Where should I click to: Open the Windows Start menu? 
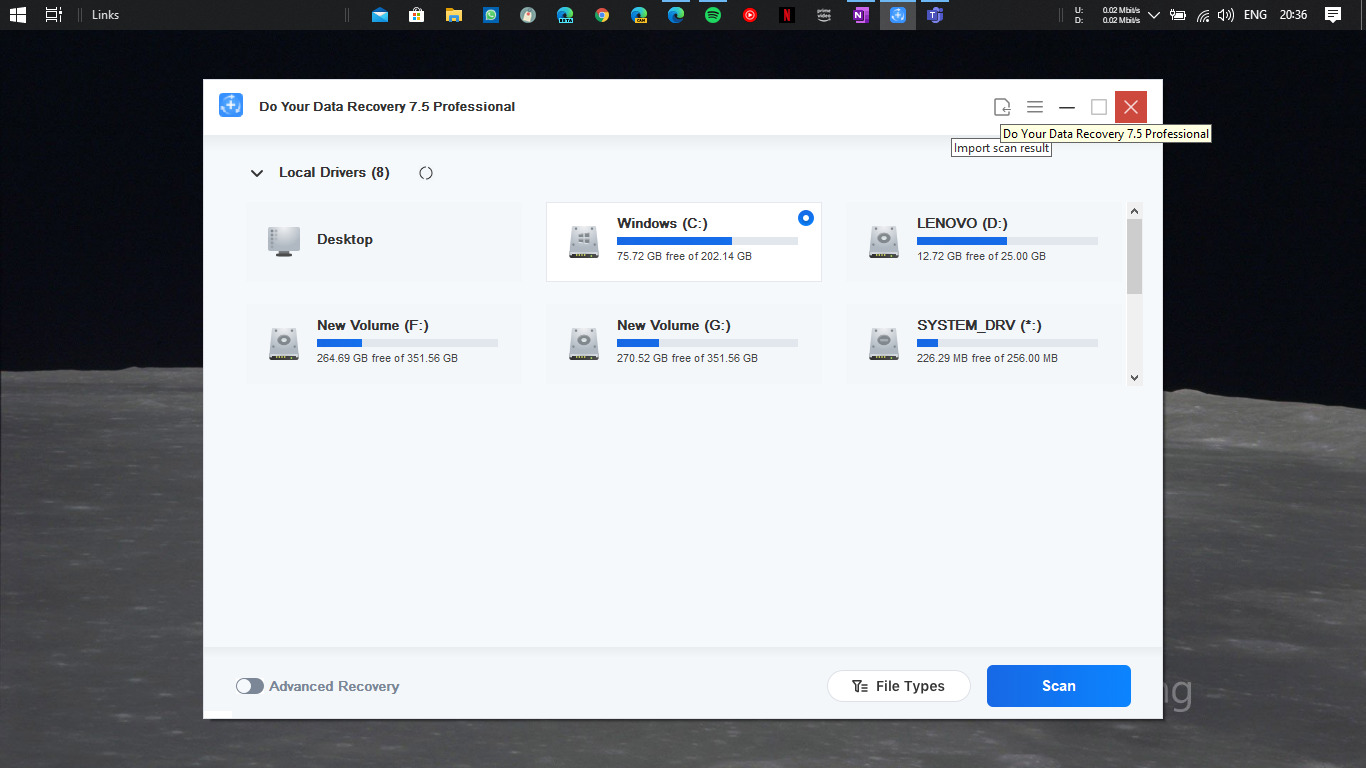[17, 15]
